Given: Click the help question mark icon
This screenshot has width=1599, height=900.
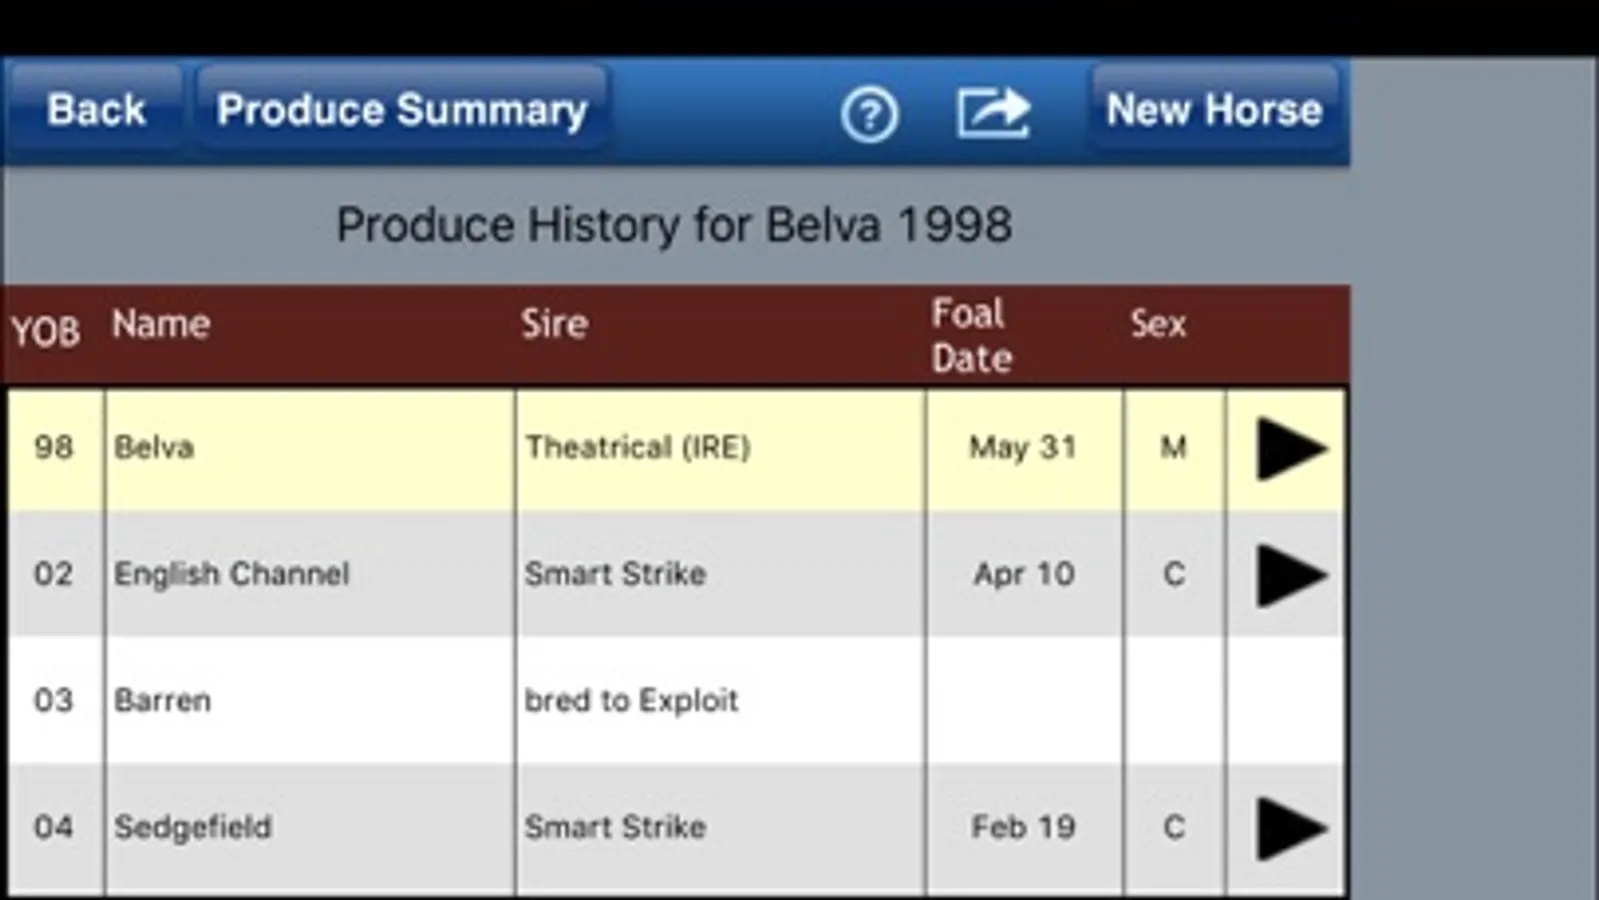Looking at the screenshot, I should [869, 115].
